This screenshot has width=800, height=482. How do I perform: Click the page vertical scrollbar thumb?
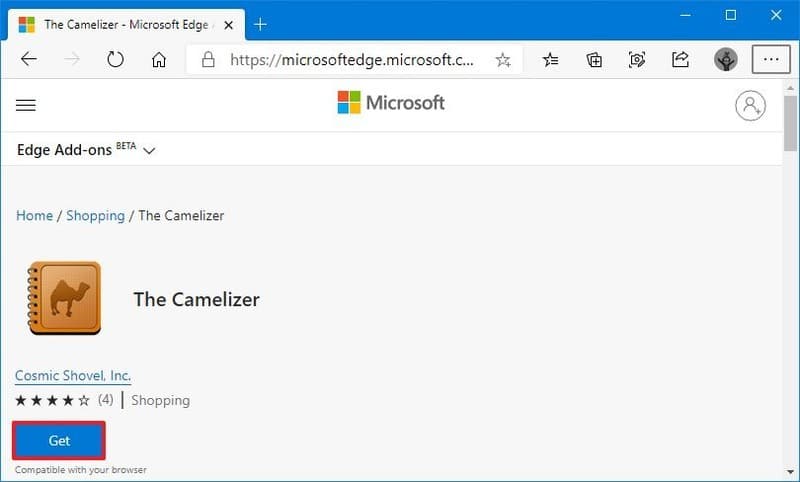(x=790, y=123)
